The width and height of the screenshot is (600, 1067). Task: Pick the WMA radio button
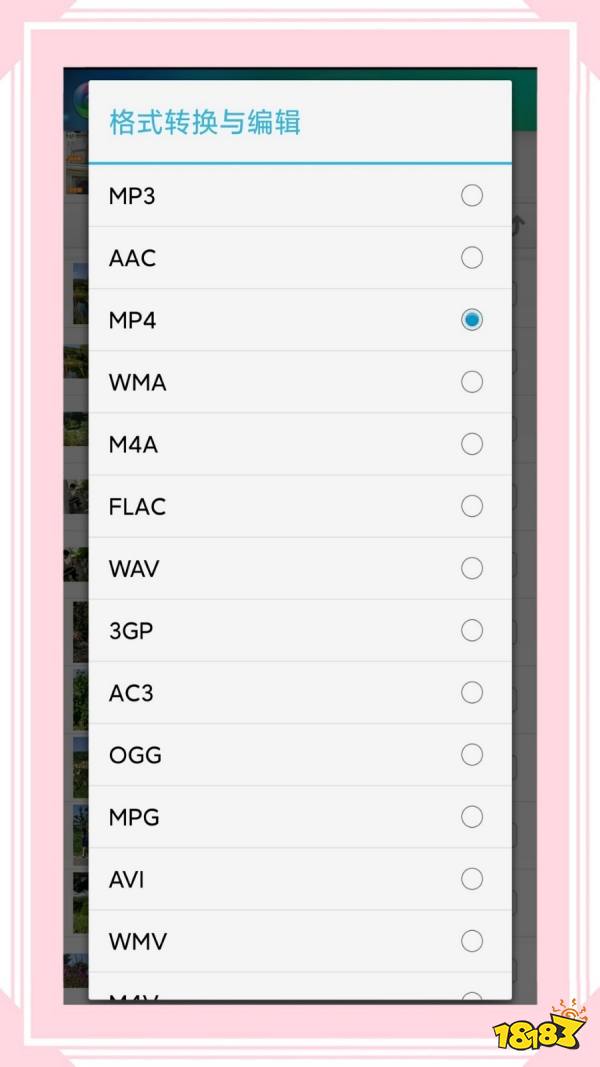coord(472,382)
